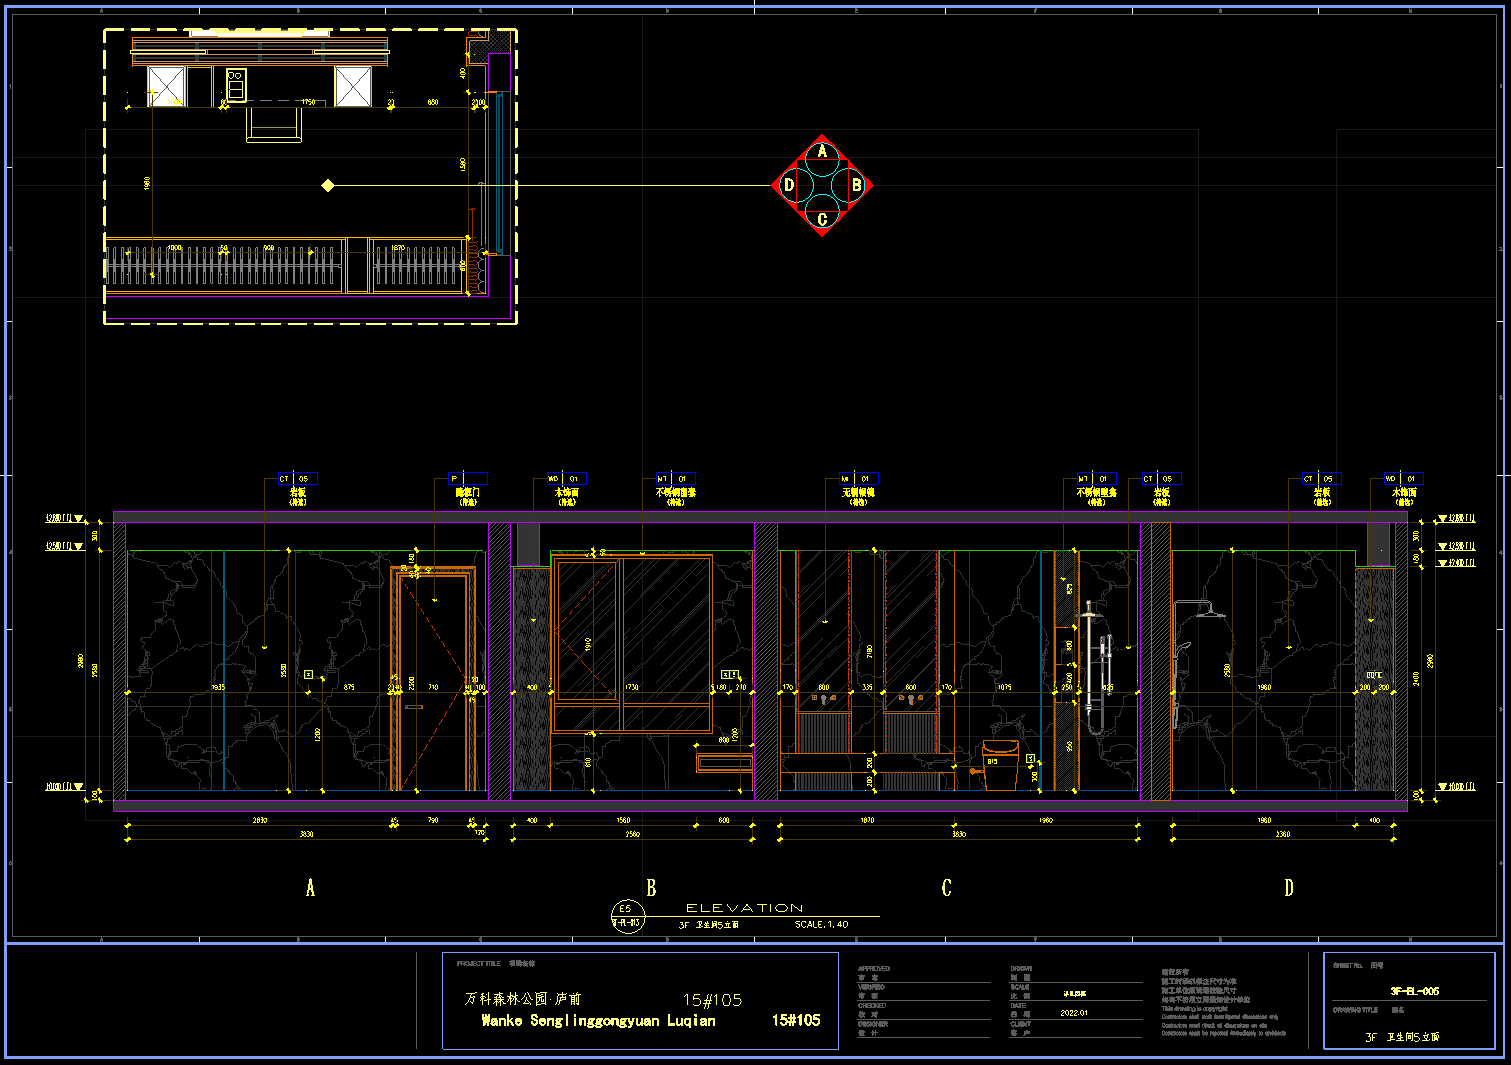
Task: Click the 'MT 01' material tag above elevation B
Action: [676, 479]
